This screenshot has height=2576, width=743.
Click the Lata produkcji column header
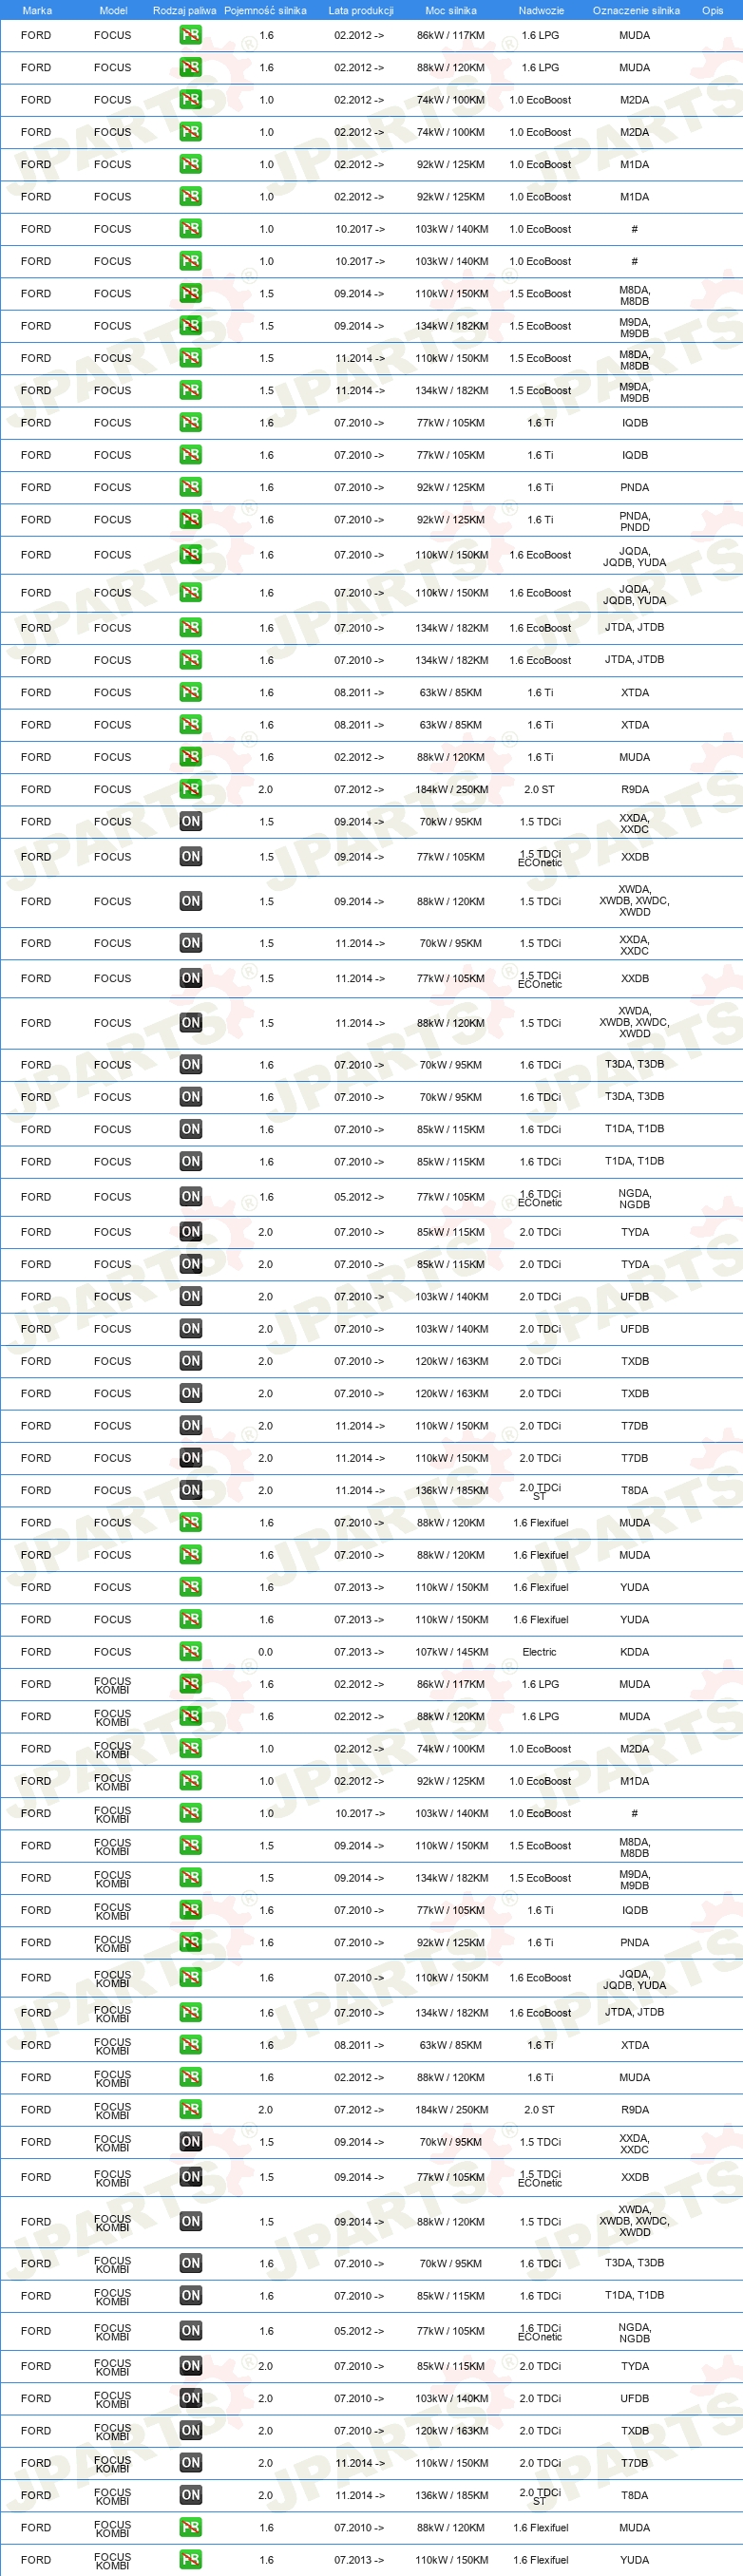[x=360, y=10]
